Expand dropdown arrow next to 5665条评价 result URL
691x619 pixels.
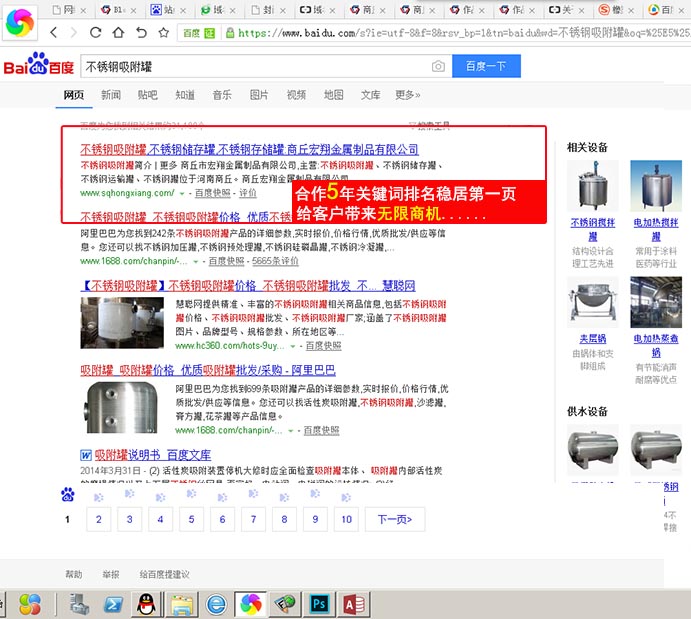click(x=195, y=262)
